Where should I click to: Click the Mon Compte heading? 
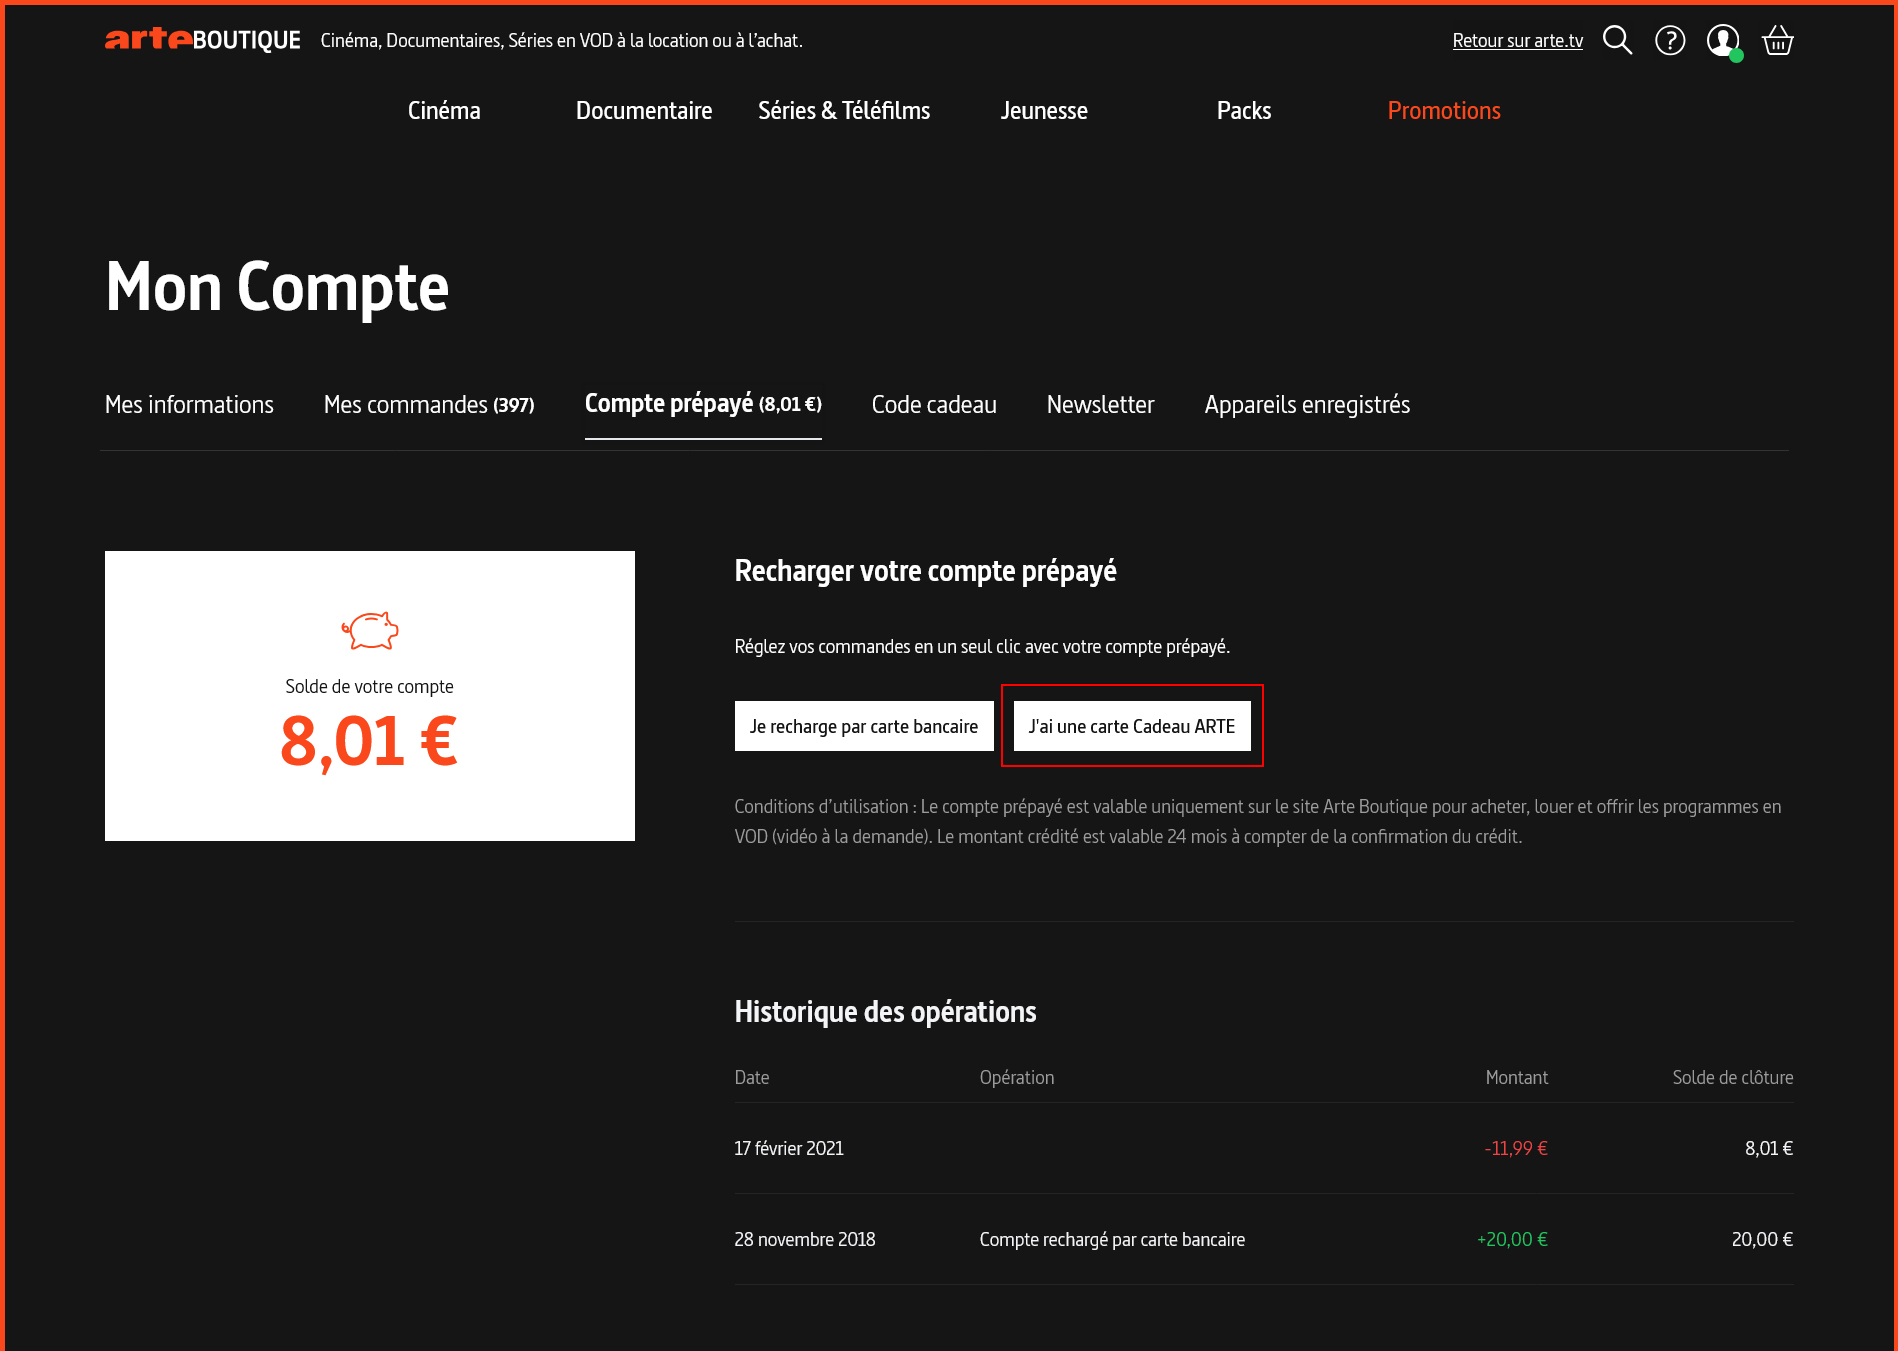point(277,288)
